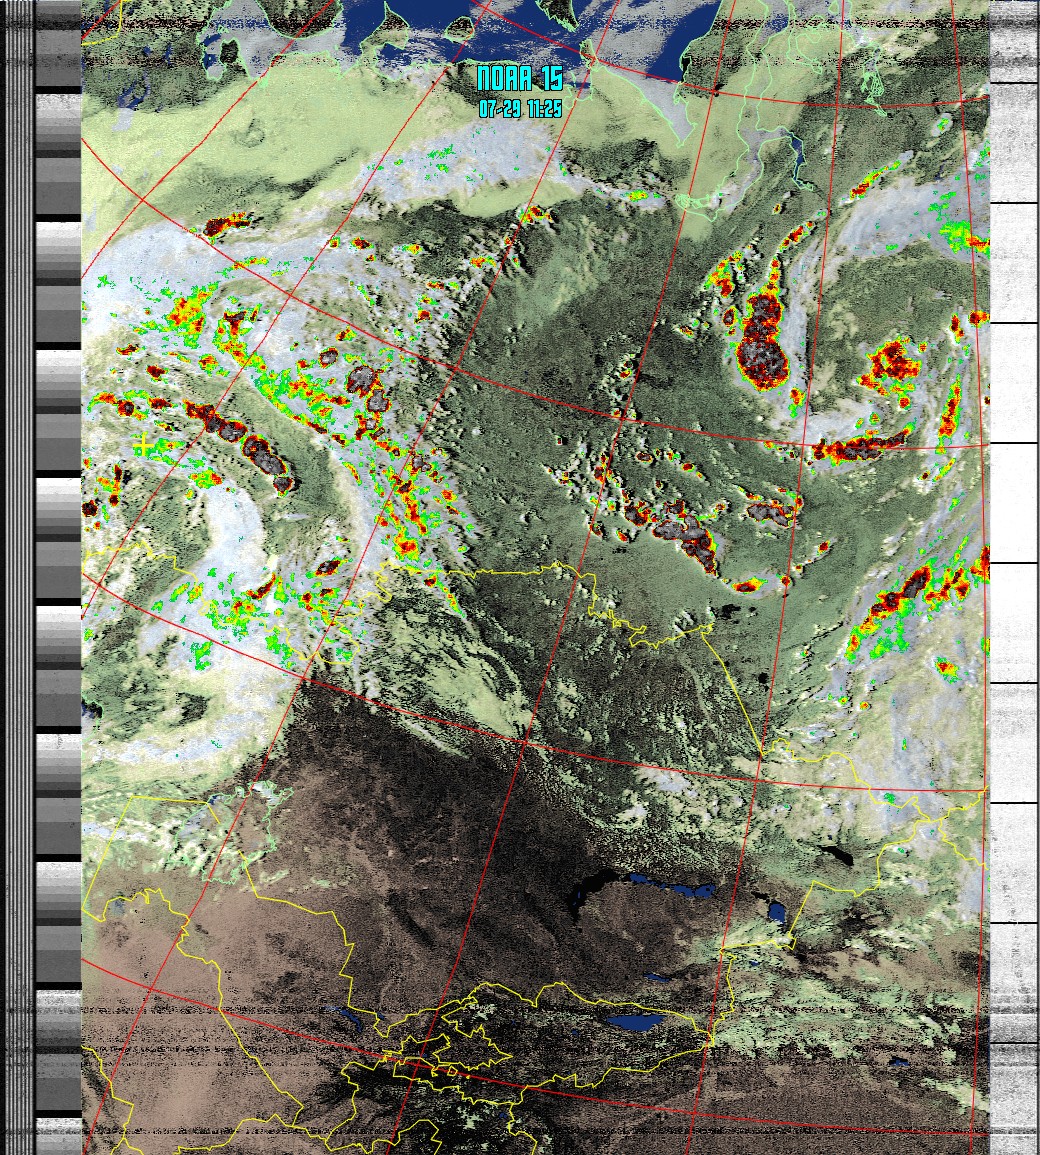
Task: Click the yellow crosshair ground station marker
Action: [x=144, y=445]
